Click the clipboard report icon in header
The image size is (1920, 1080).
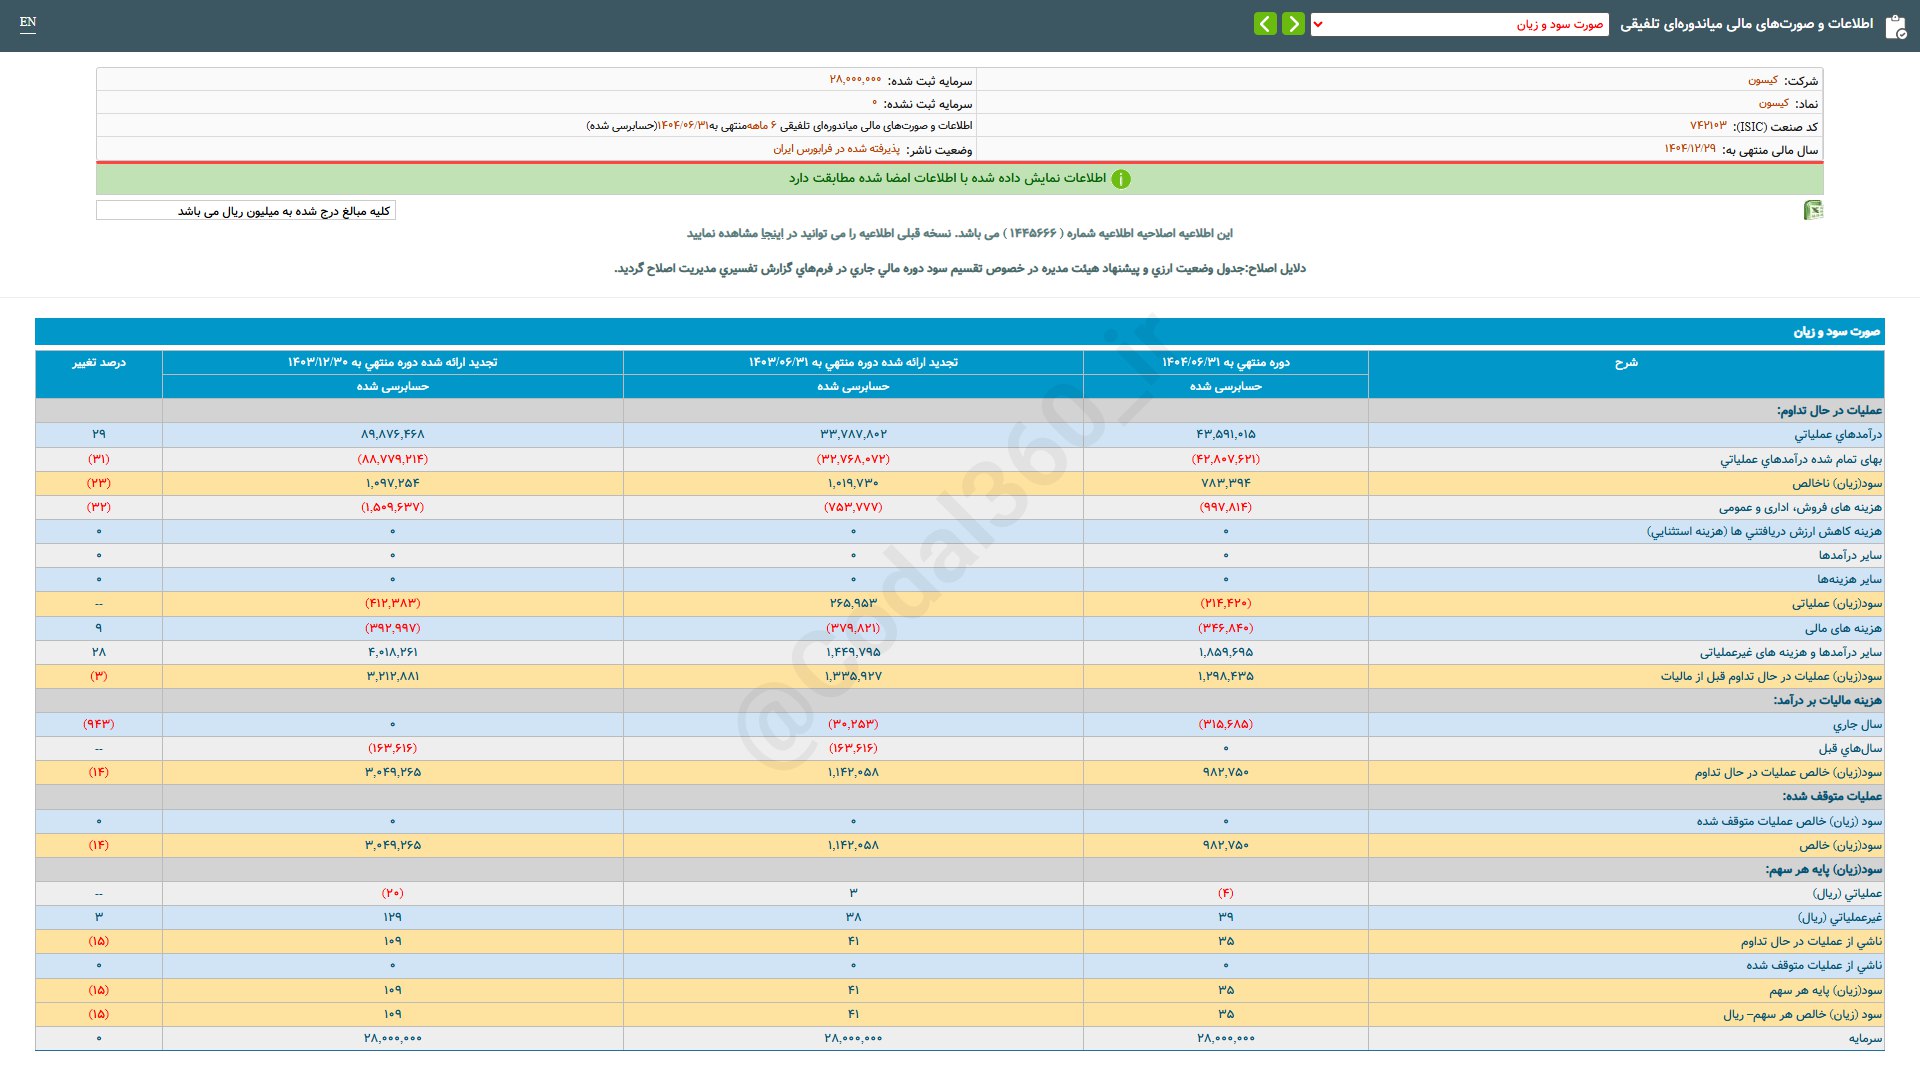click(x=1895, y=26)
